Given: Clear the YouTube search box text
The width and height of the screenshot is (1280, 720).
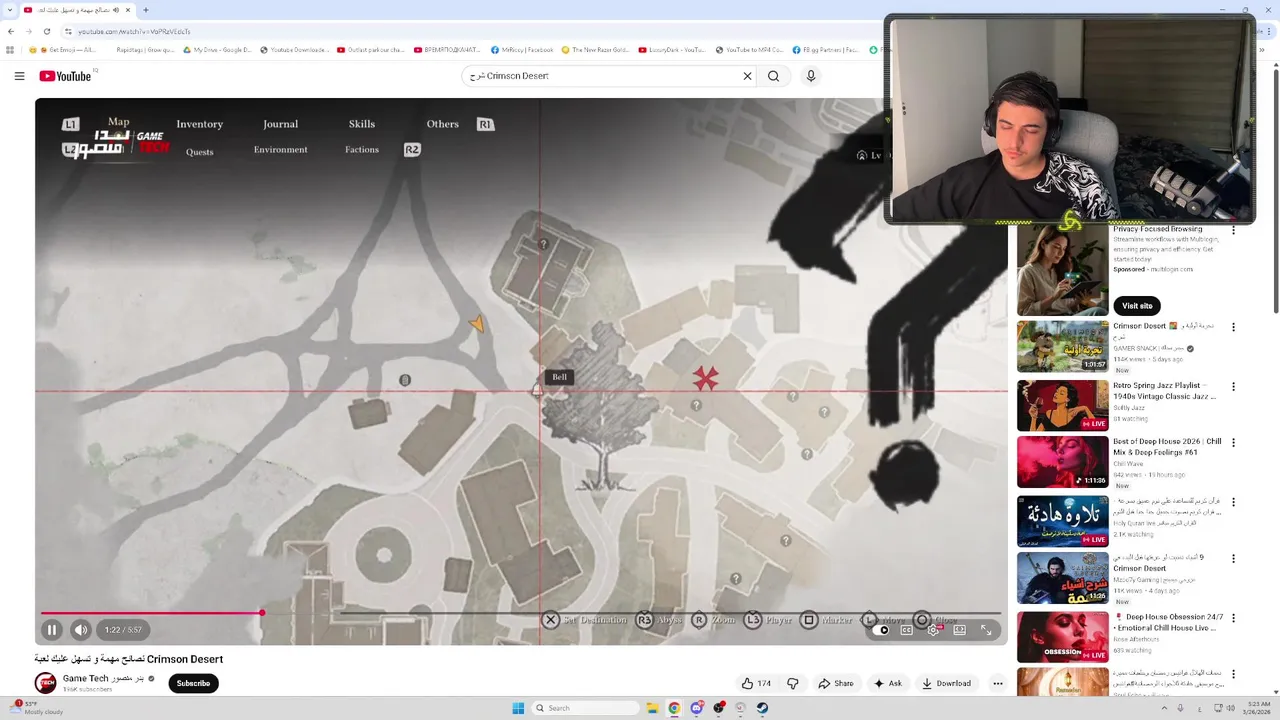Looking at the screenshot, I should coord(747,76).
